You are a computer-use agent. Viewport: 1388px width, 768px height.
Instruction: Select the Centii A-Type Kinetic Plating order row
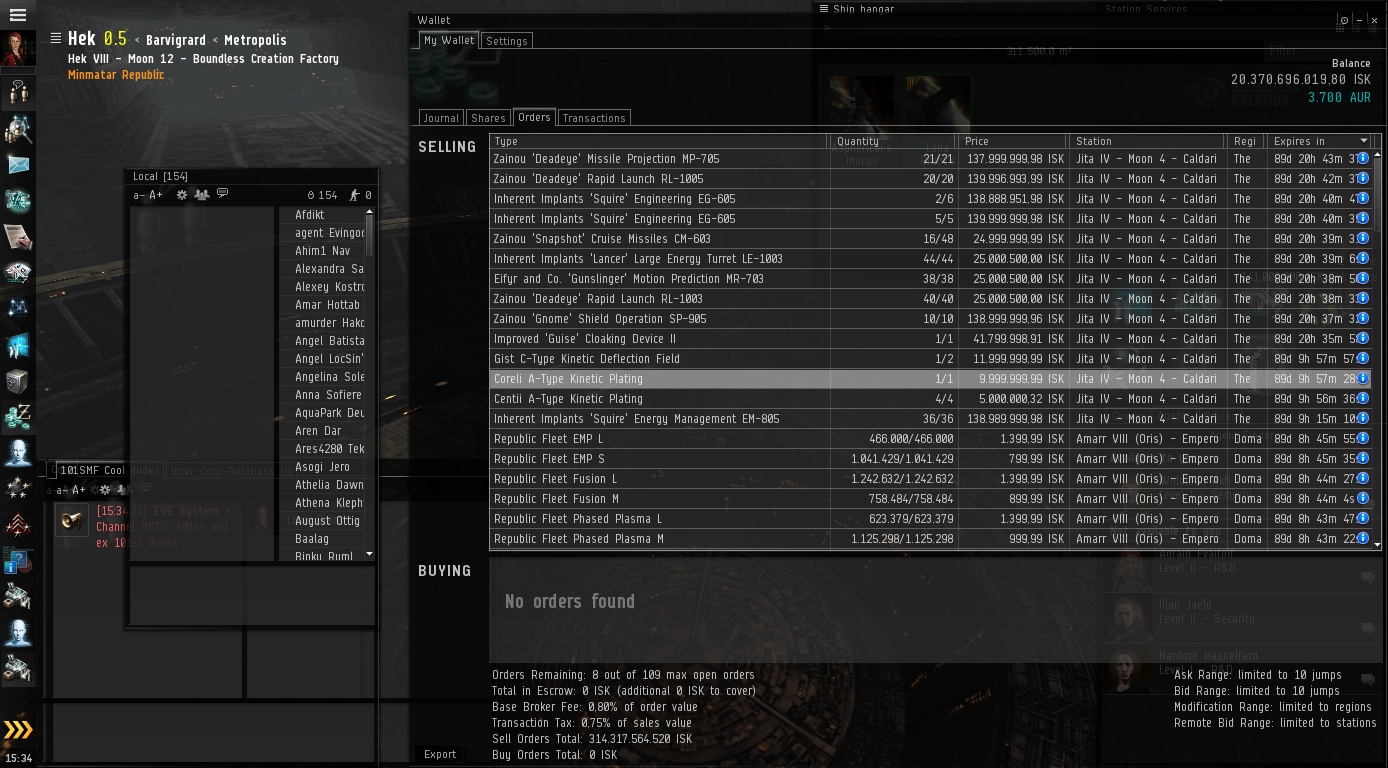click(x=930, y=399)
